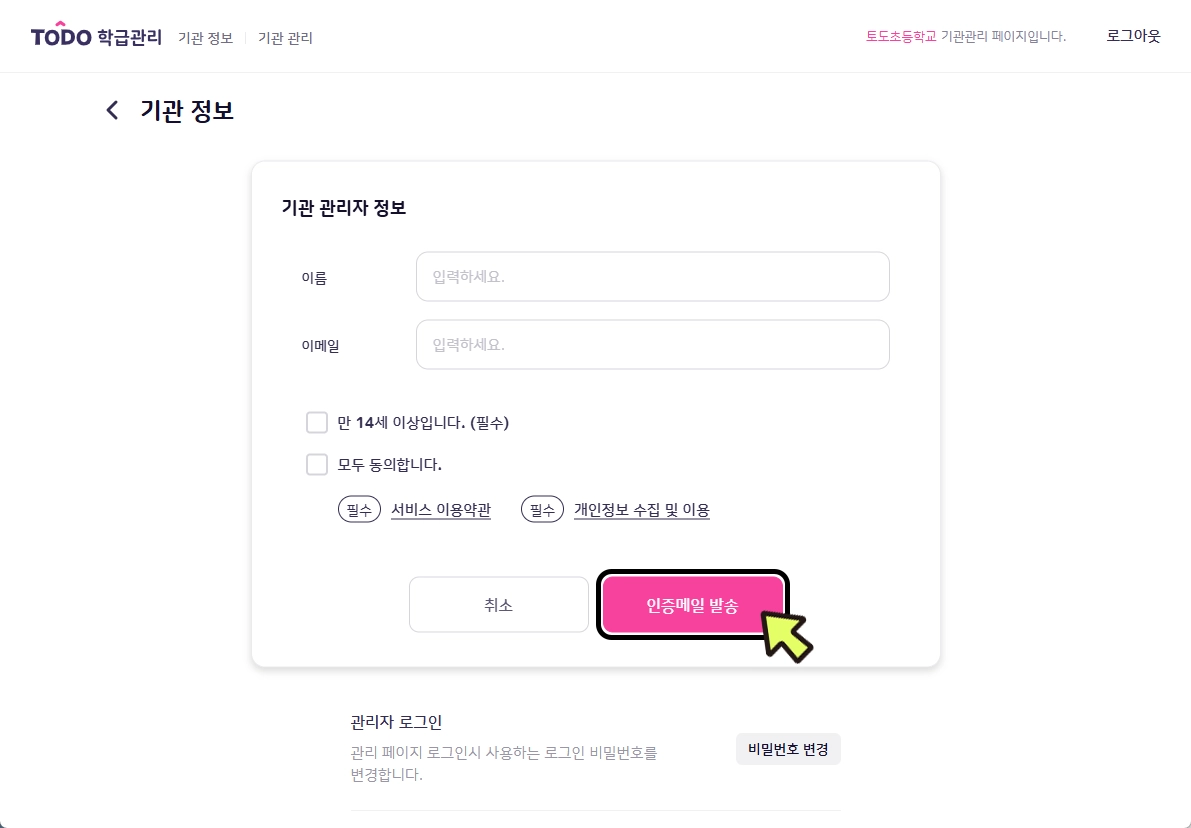This screenshot has width=1191, height=828.
Task: Click the 만 14세 이상입니다 (필수) label text
Action: click(x=423, y=423)
